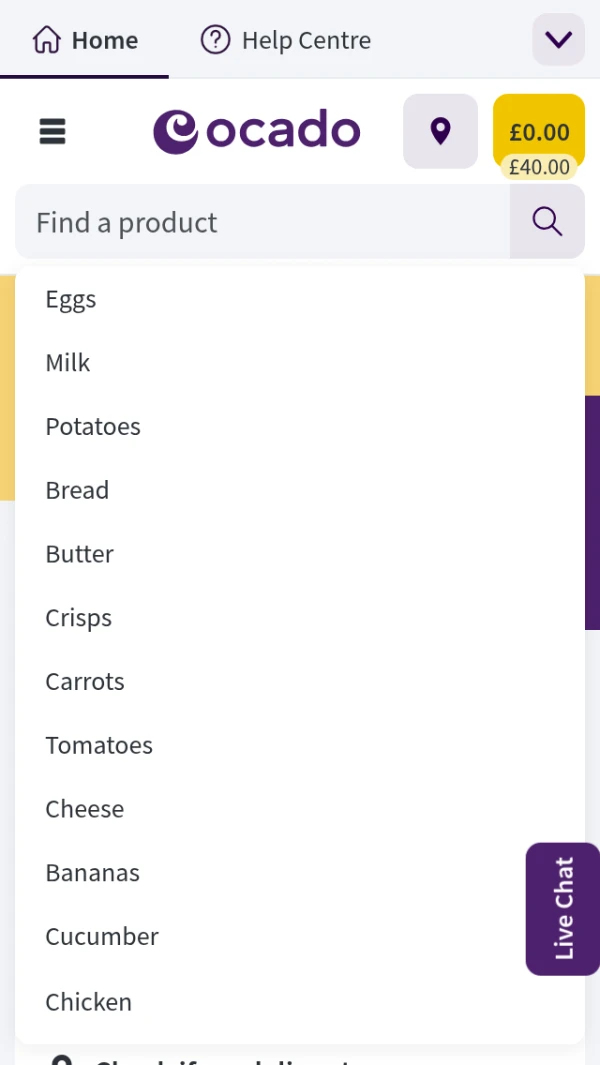Click the Ocado logo
Image resolution: width=600 pixels, height=1065 pixels.
pos(256,132)
